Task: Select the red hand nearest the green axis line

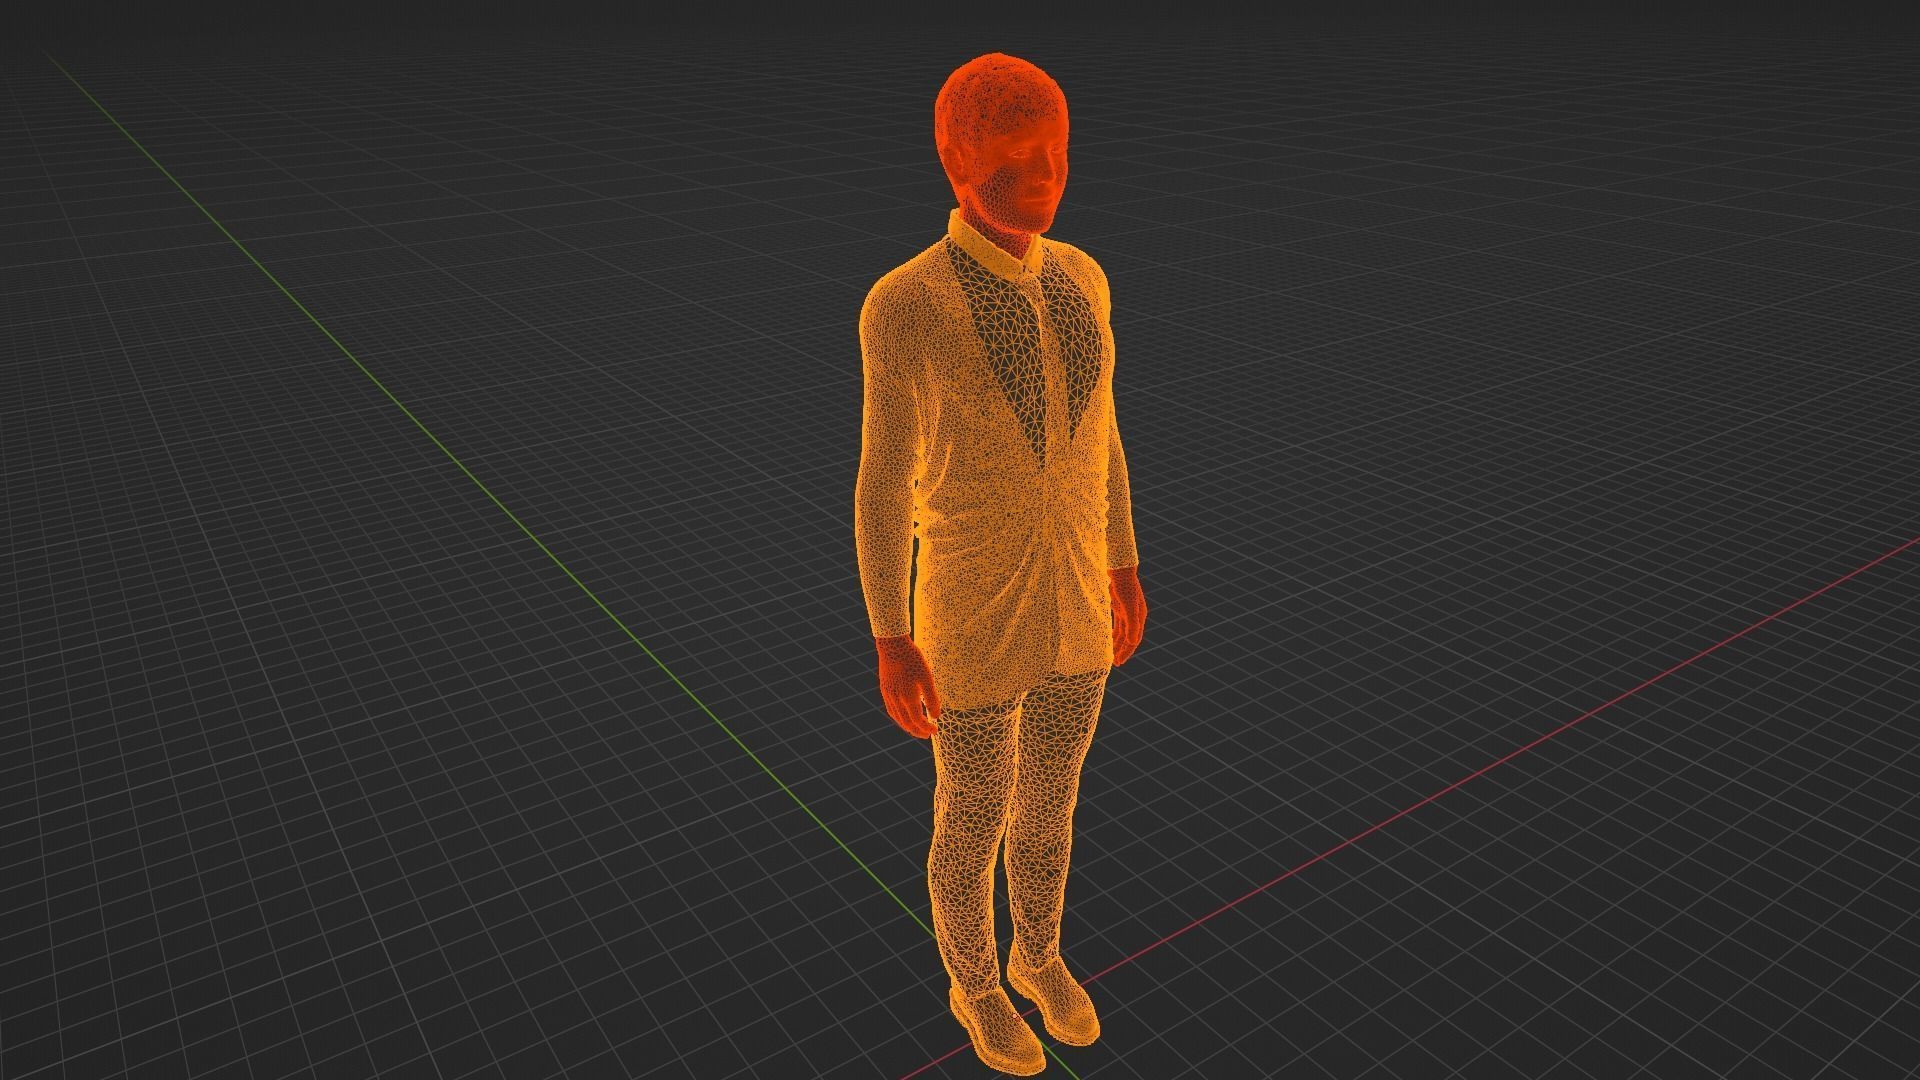Action: tap(908, 685)
